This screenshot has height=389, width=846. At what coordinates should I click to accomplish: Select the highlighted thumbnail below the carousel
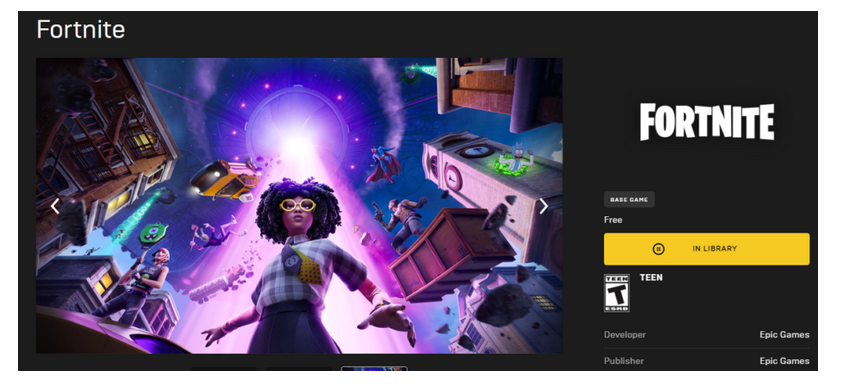click(374, 368)
